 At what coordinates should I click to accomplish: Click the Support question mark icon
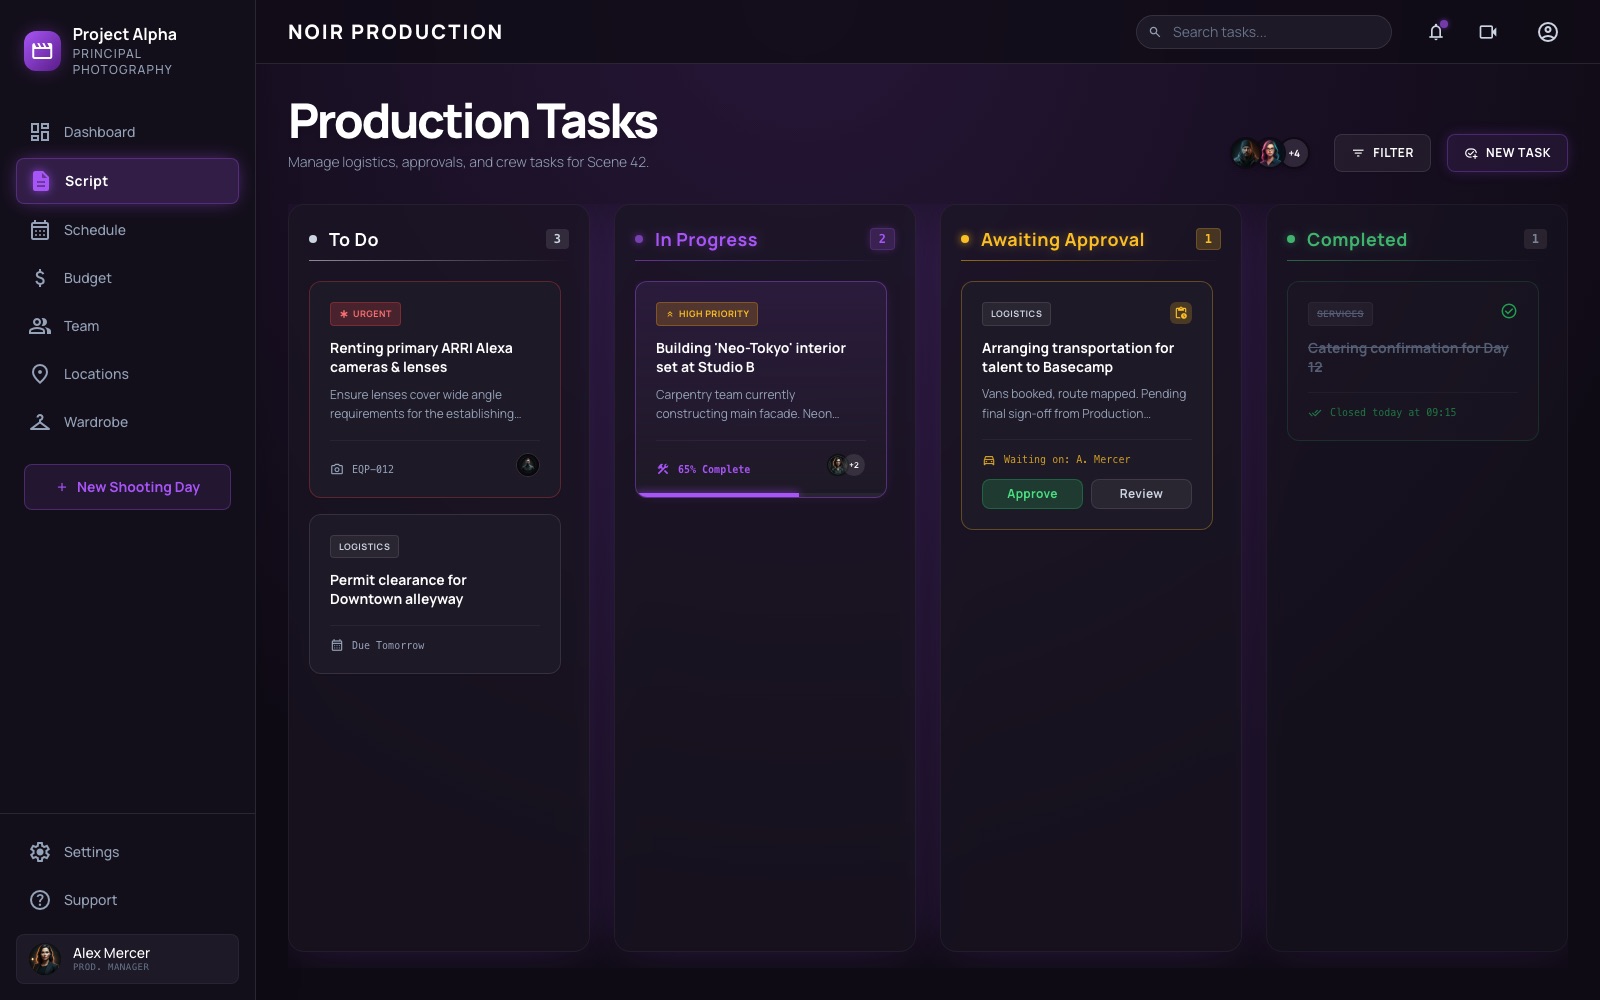click(x=40, y=900)
